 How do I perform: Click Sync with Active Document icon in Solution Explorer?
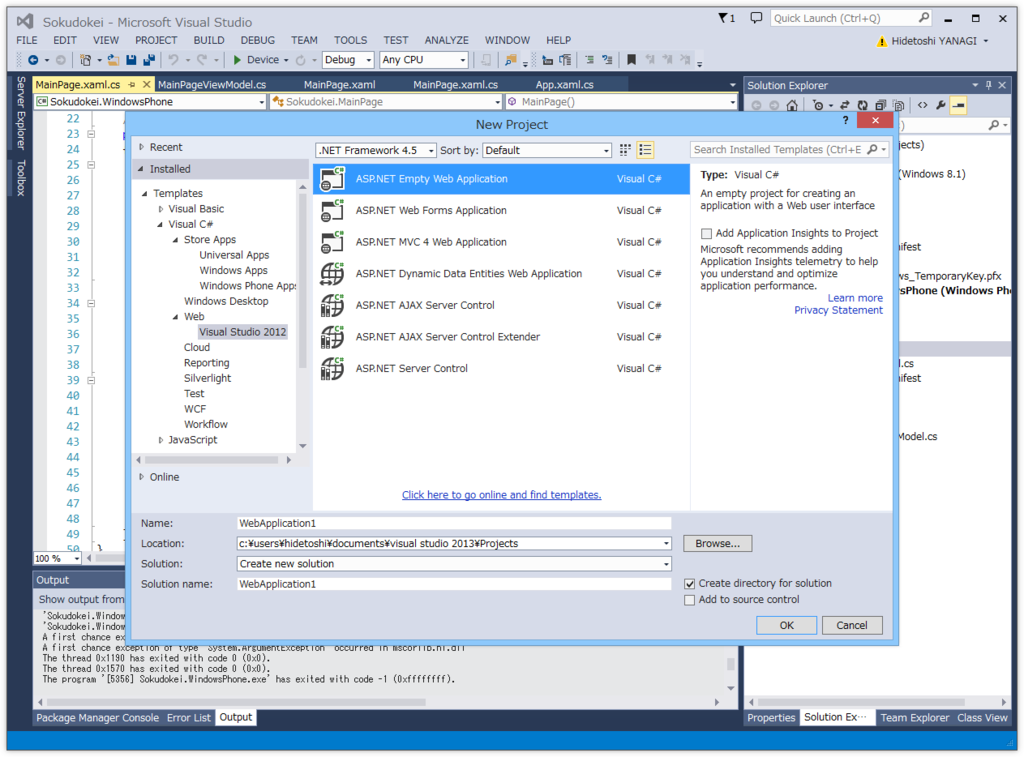(844, 105)
